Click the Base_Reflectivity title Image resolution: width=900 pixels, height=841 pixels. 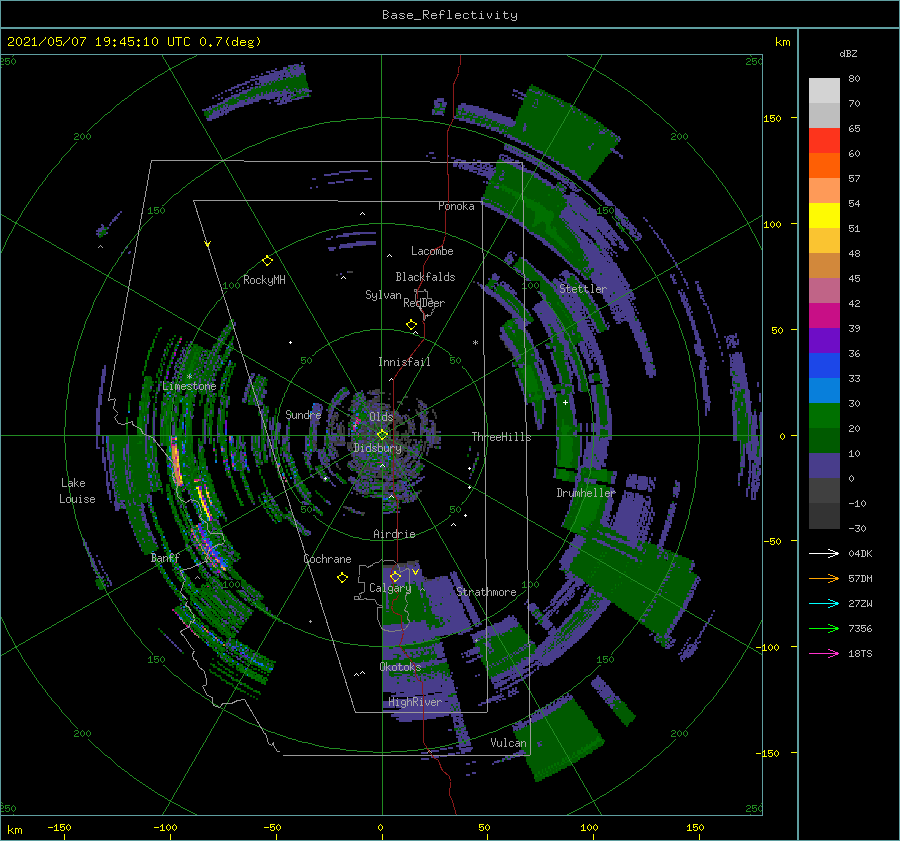[x=450, y=15]
